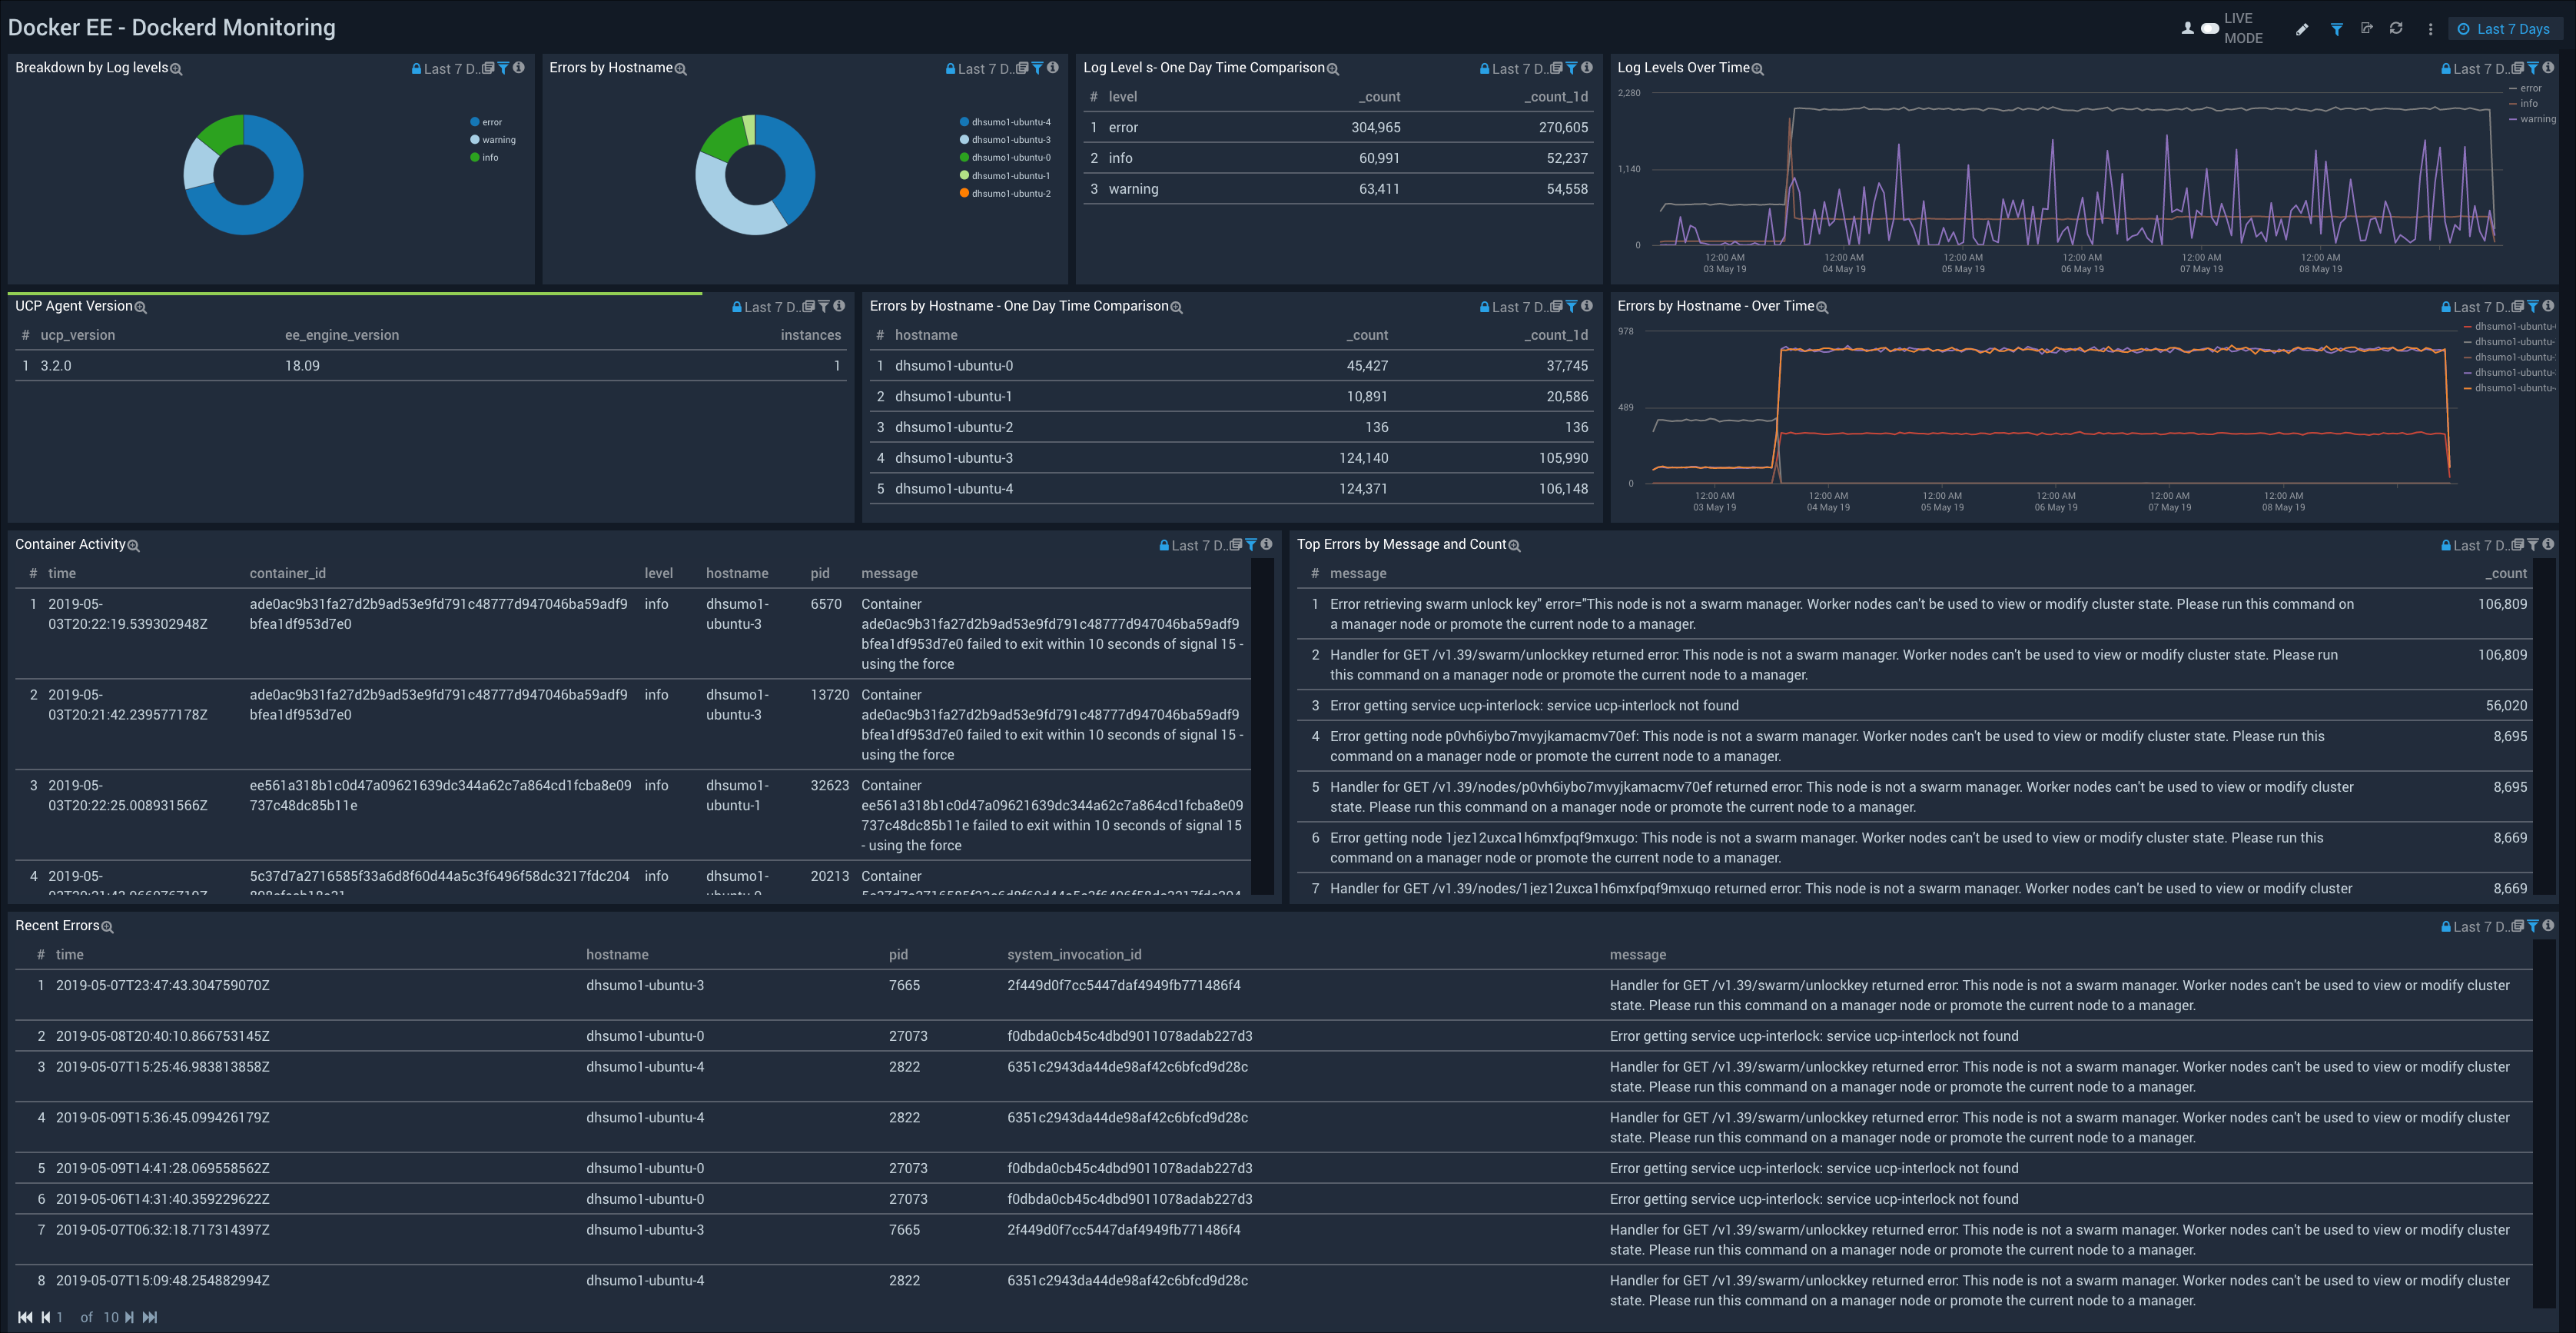Open dashboard edit mode with pencil icon
This screenshot has height=1333, width=2576.
pos(2302,29)
